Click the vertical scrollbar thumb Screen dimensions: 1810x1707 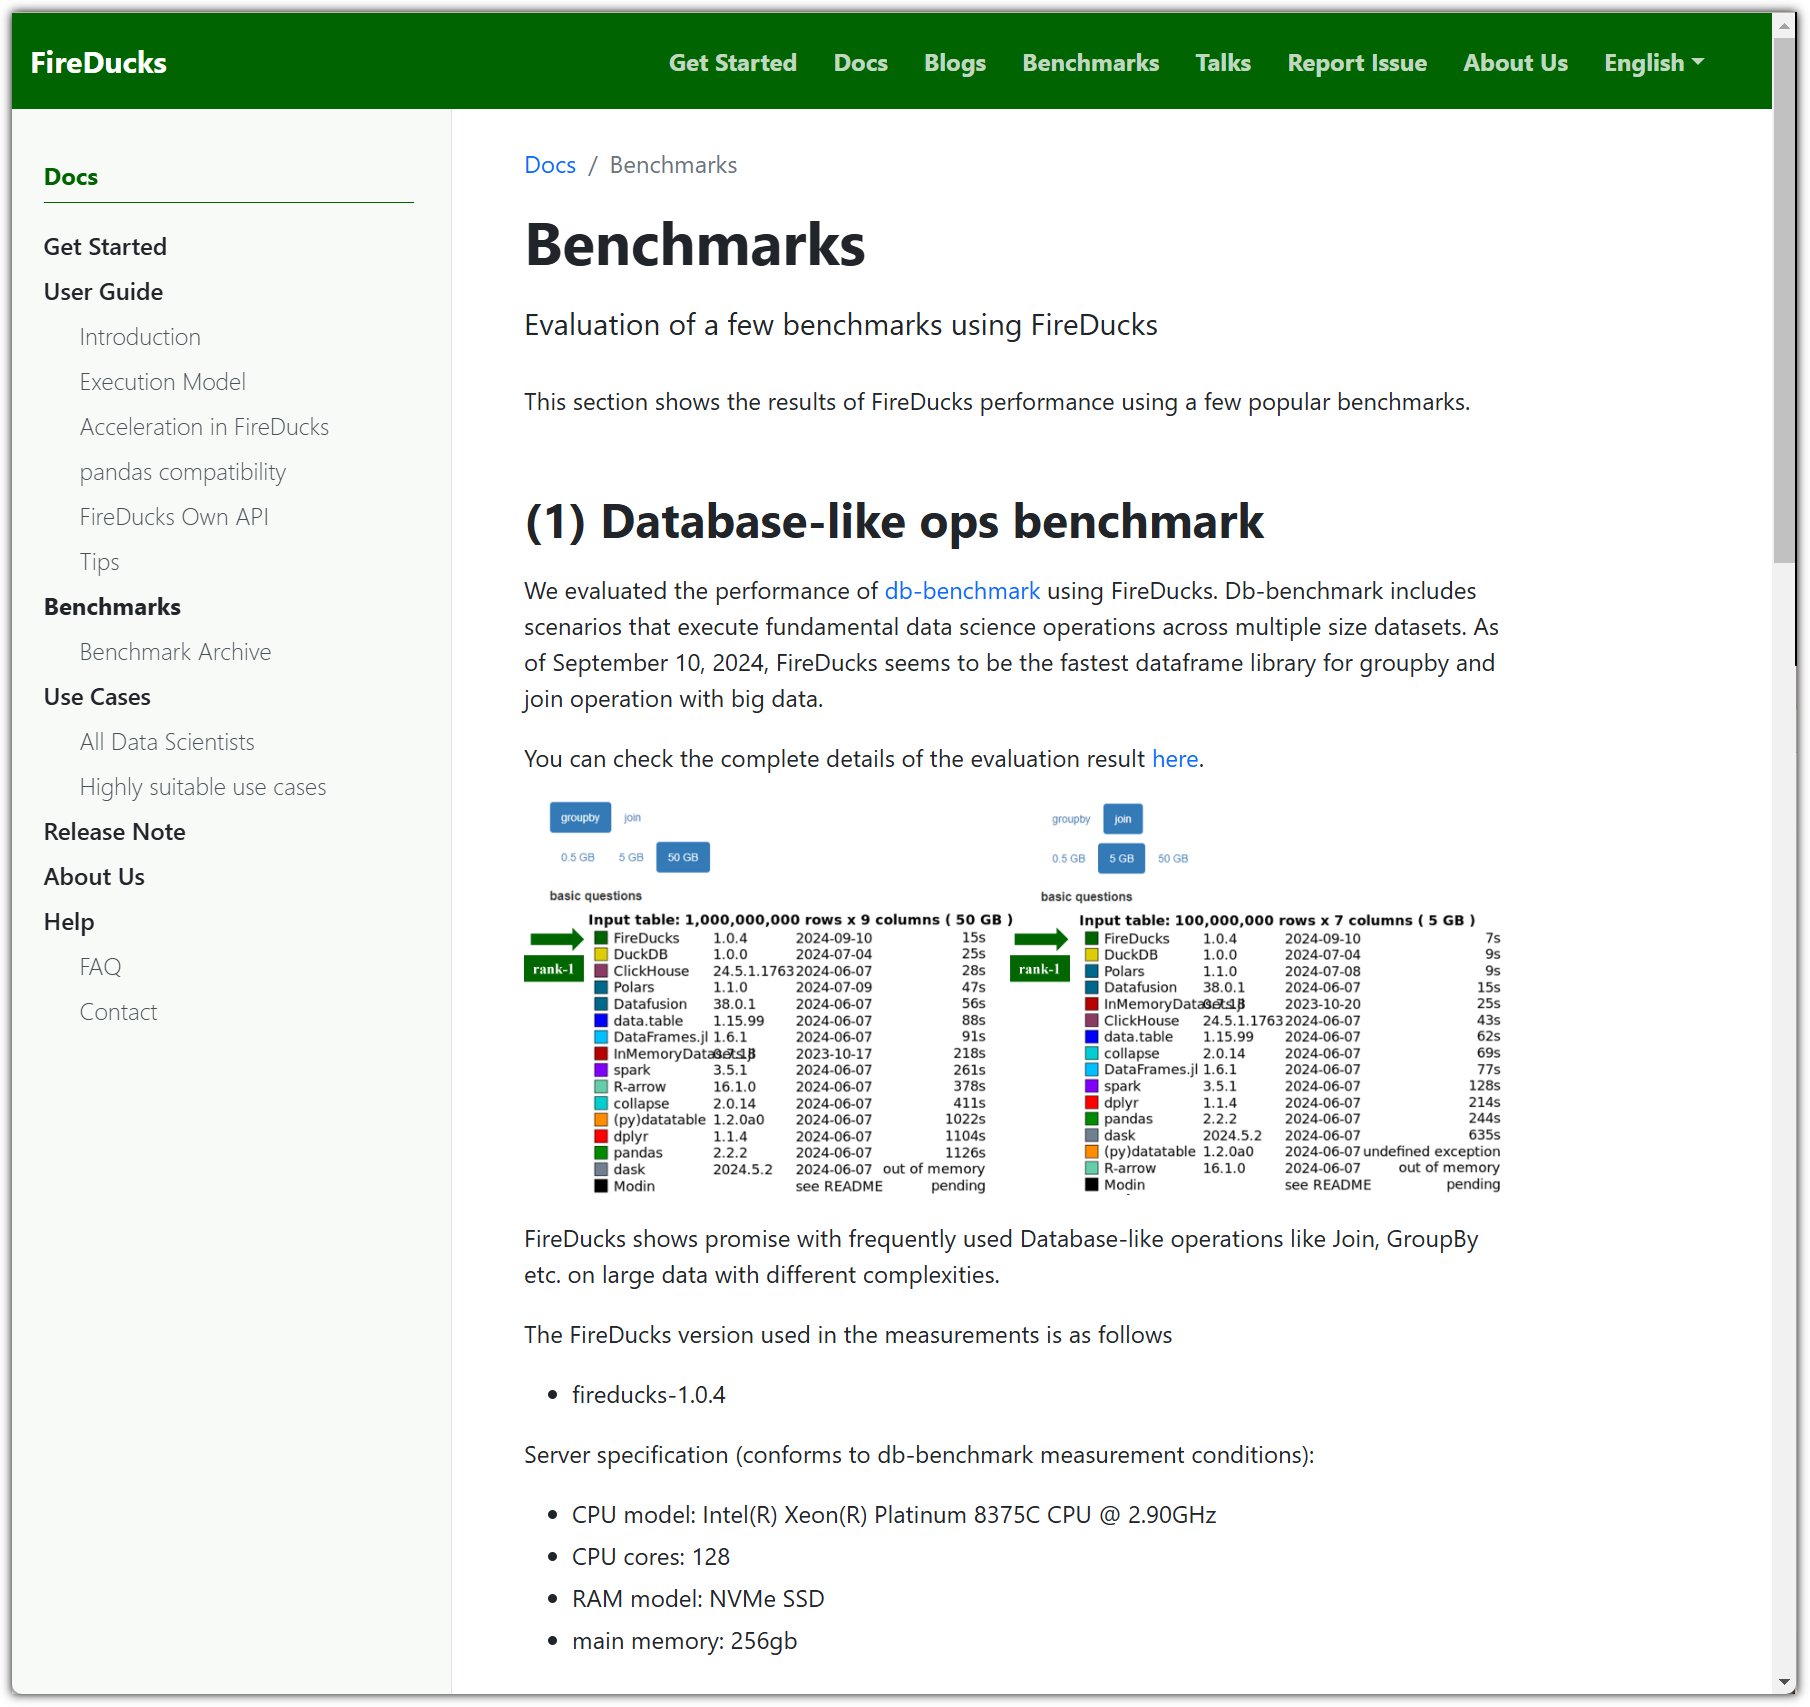1784,300
